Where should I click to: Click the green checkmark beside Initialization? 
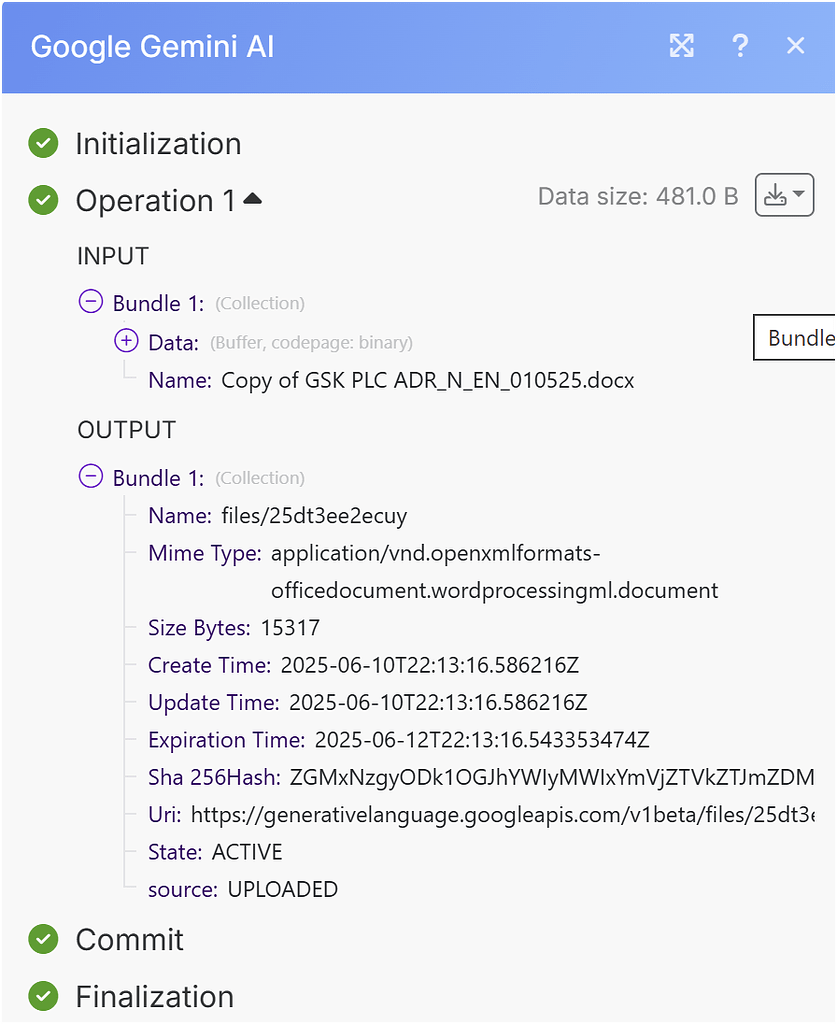pos(42,143)
